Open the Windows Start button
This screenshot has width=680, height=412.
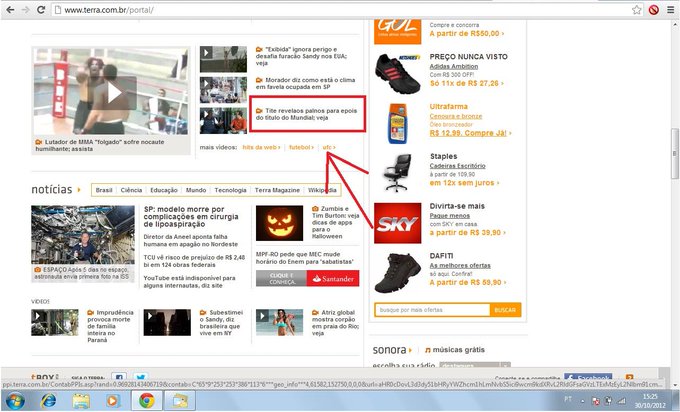[x=15, y=401]
